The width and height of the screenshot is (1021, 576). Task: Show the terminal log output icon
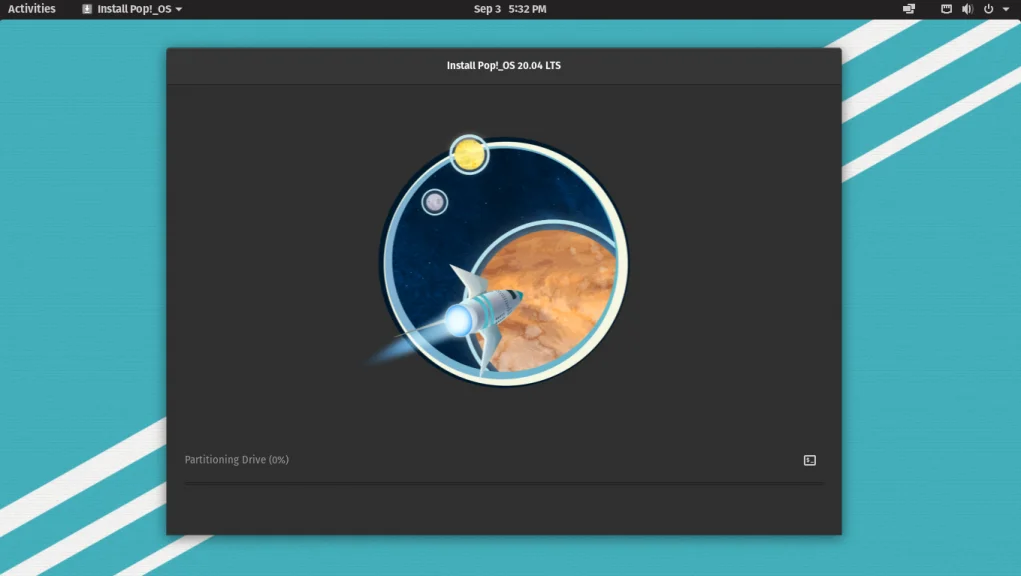point(809,460)
